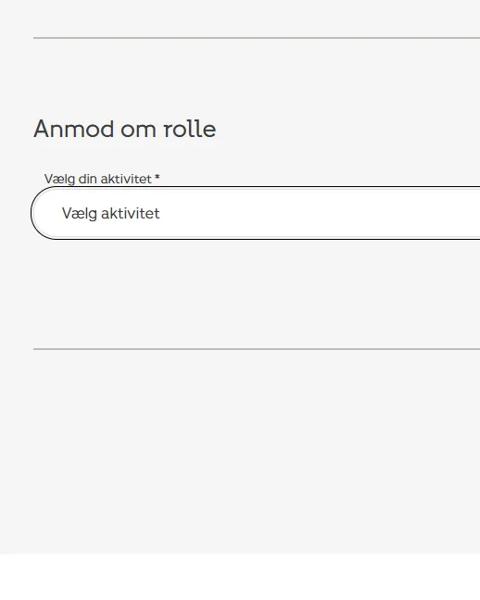
Task: Click blank area between dropdown and bottom divider
Action: click(x=240, y=294)
